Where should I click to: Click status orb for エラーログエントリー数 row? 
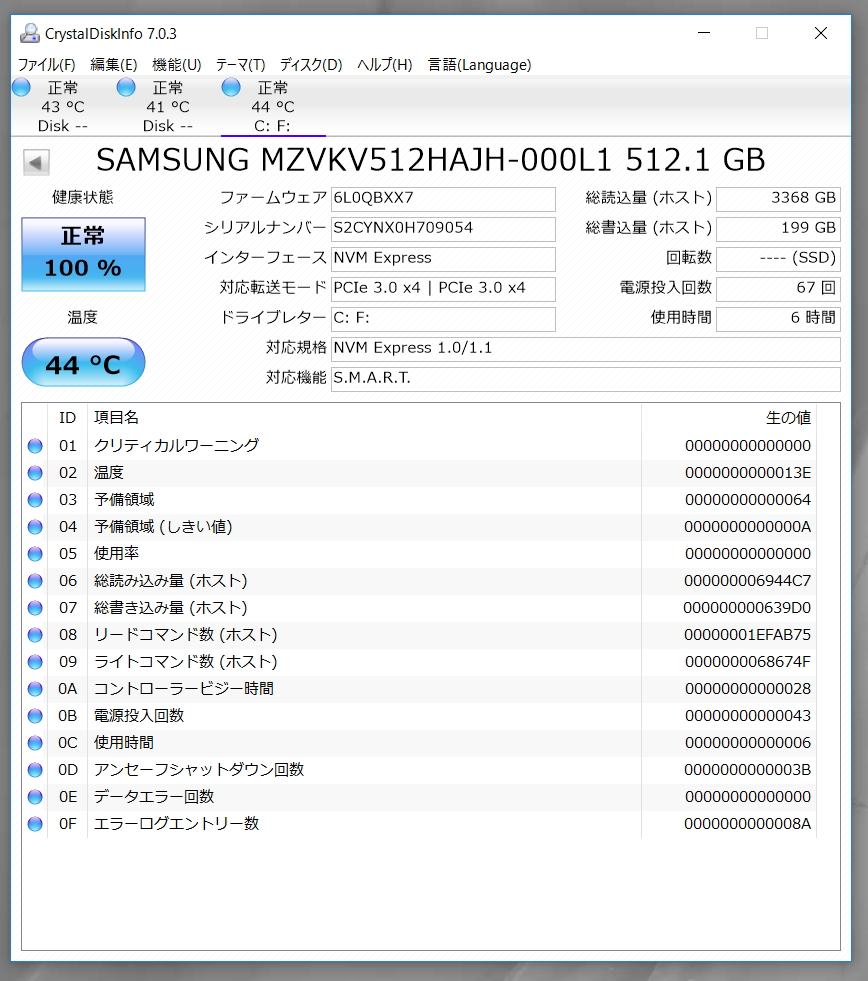coord(35,824)
